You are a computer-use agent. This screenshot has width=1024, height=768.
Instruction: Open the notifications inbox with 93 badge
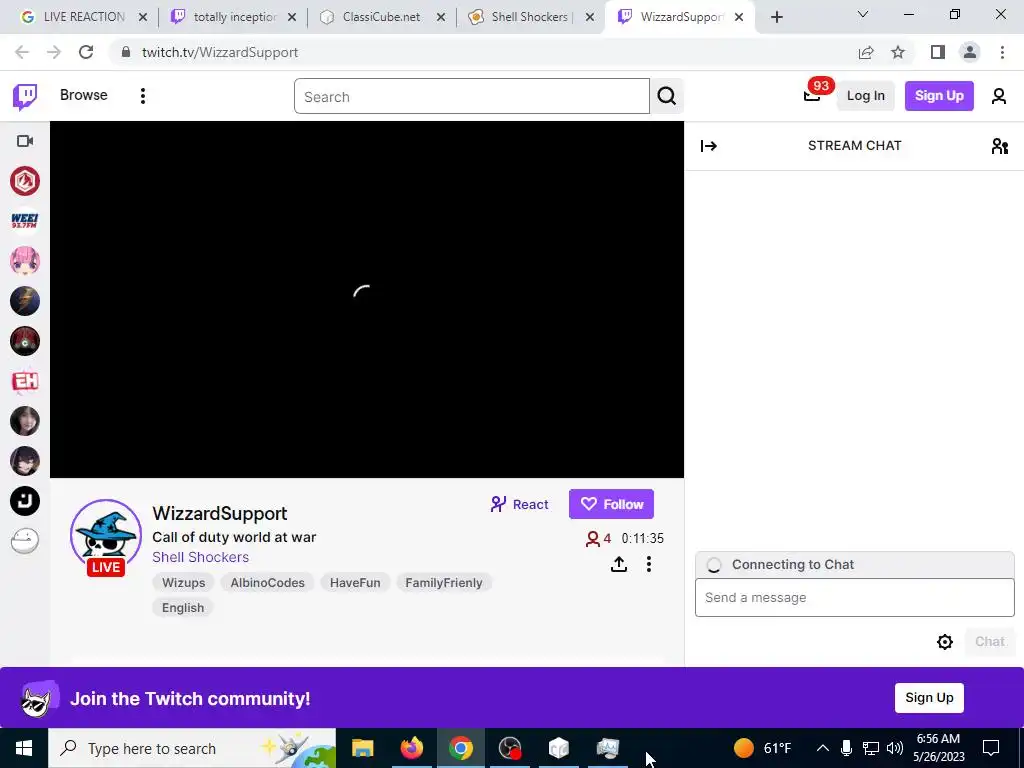812,95
